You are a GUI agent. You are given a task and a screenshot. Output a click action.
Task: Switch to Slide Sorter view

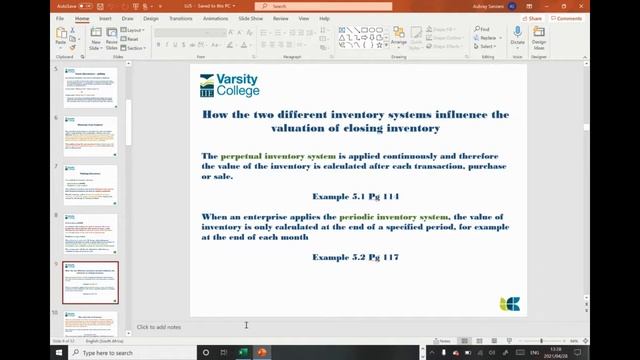[x=480, y=341]
